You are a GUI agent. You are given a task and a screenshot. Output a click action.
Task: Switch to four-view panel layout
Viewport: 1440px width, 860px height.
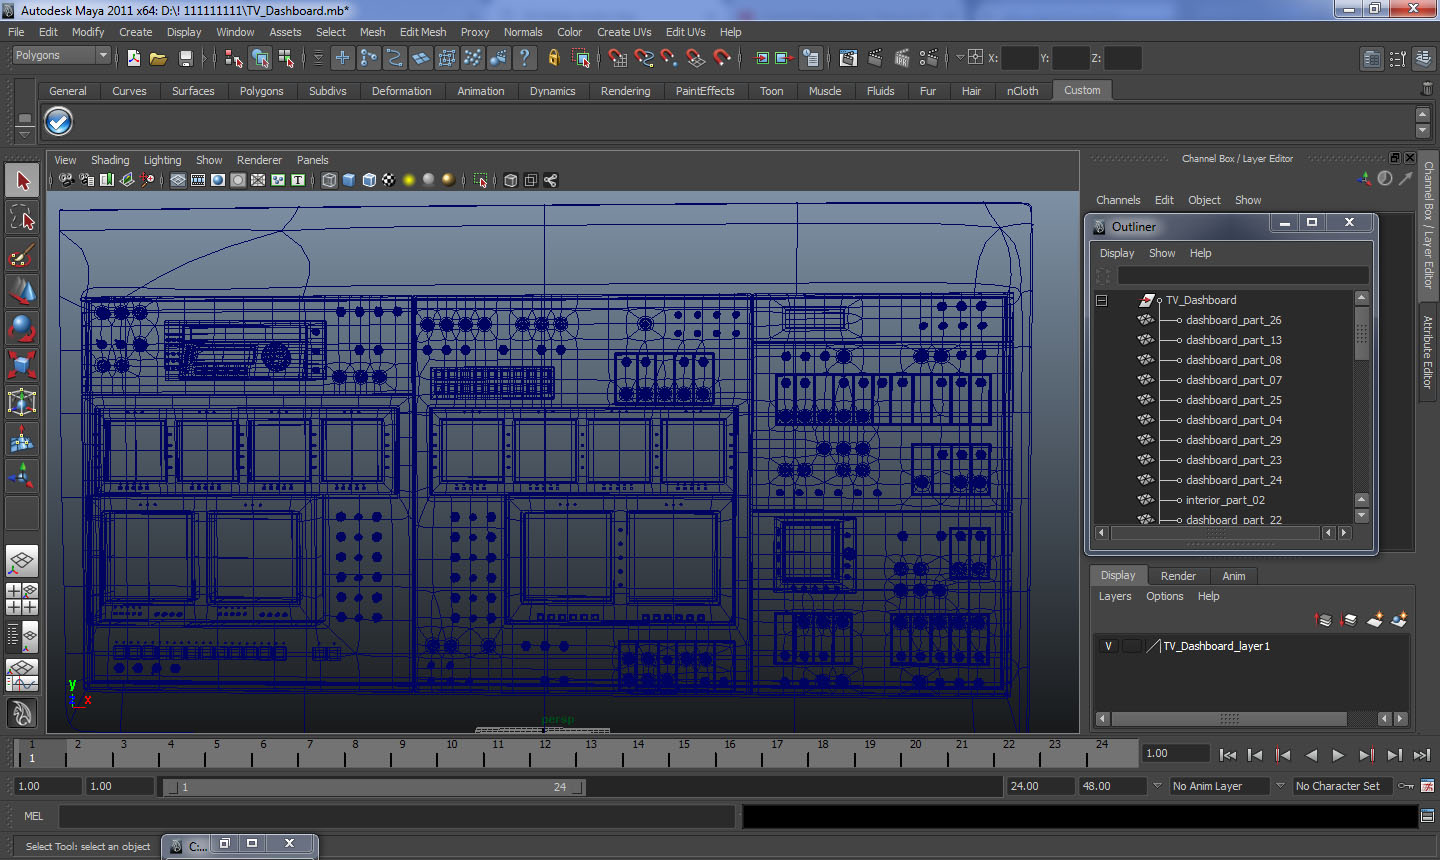(22, 598)
